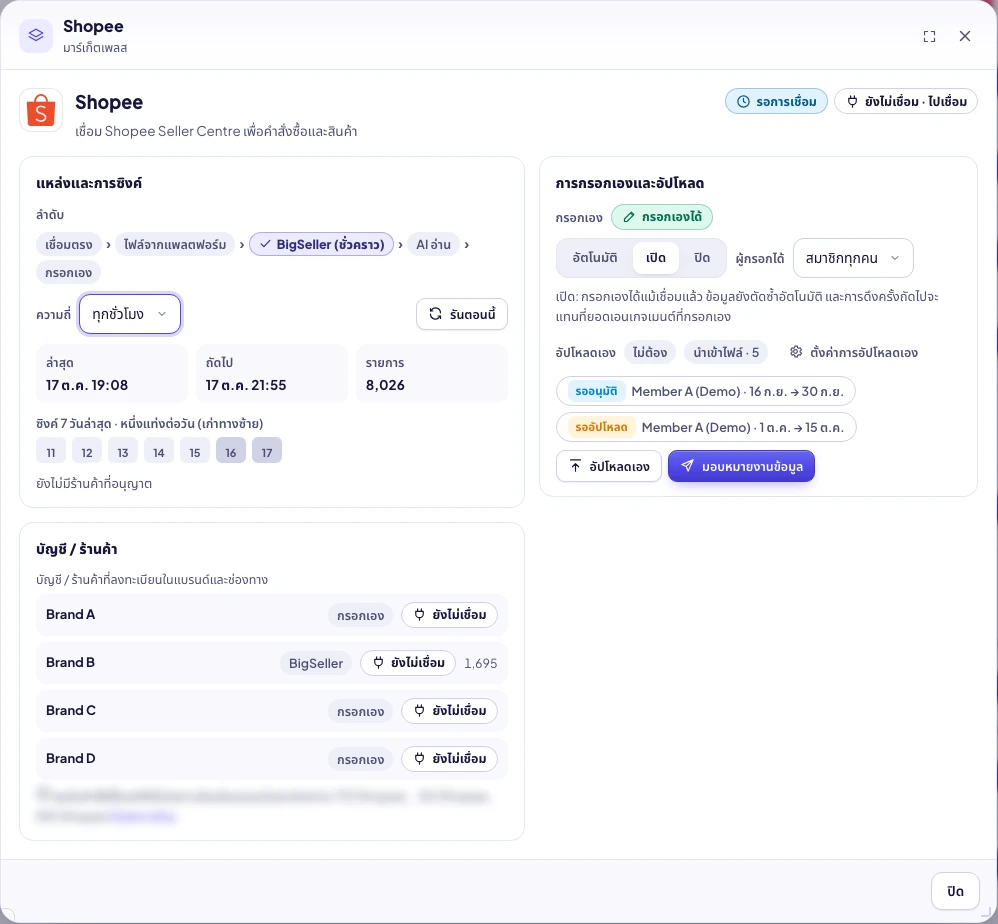Select the นำเข้าไฟล์ · 5 option
This screenshot has width=998, height=924.
pyautogui.click(x=726, y=353)
